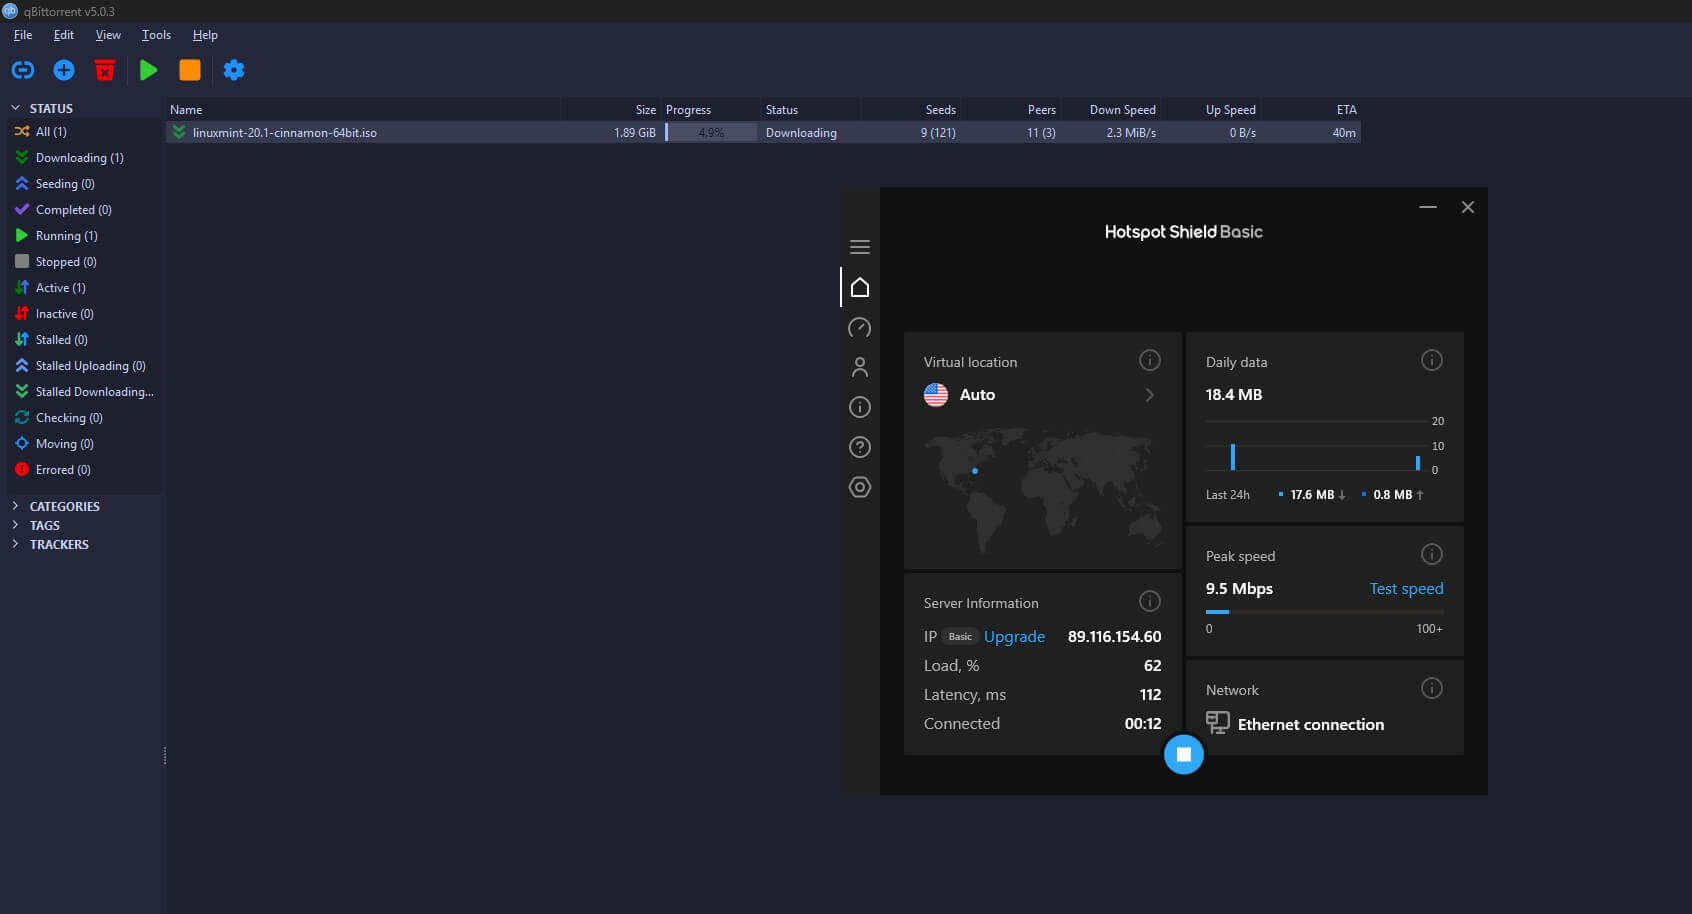The height and width of the screenshot is (914, 1692).
Task: Sort by Seeds column header
Action: pos(911,110)
